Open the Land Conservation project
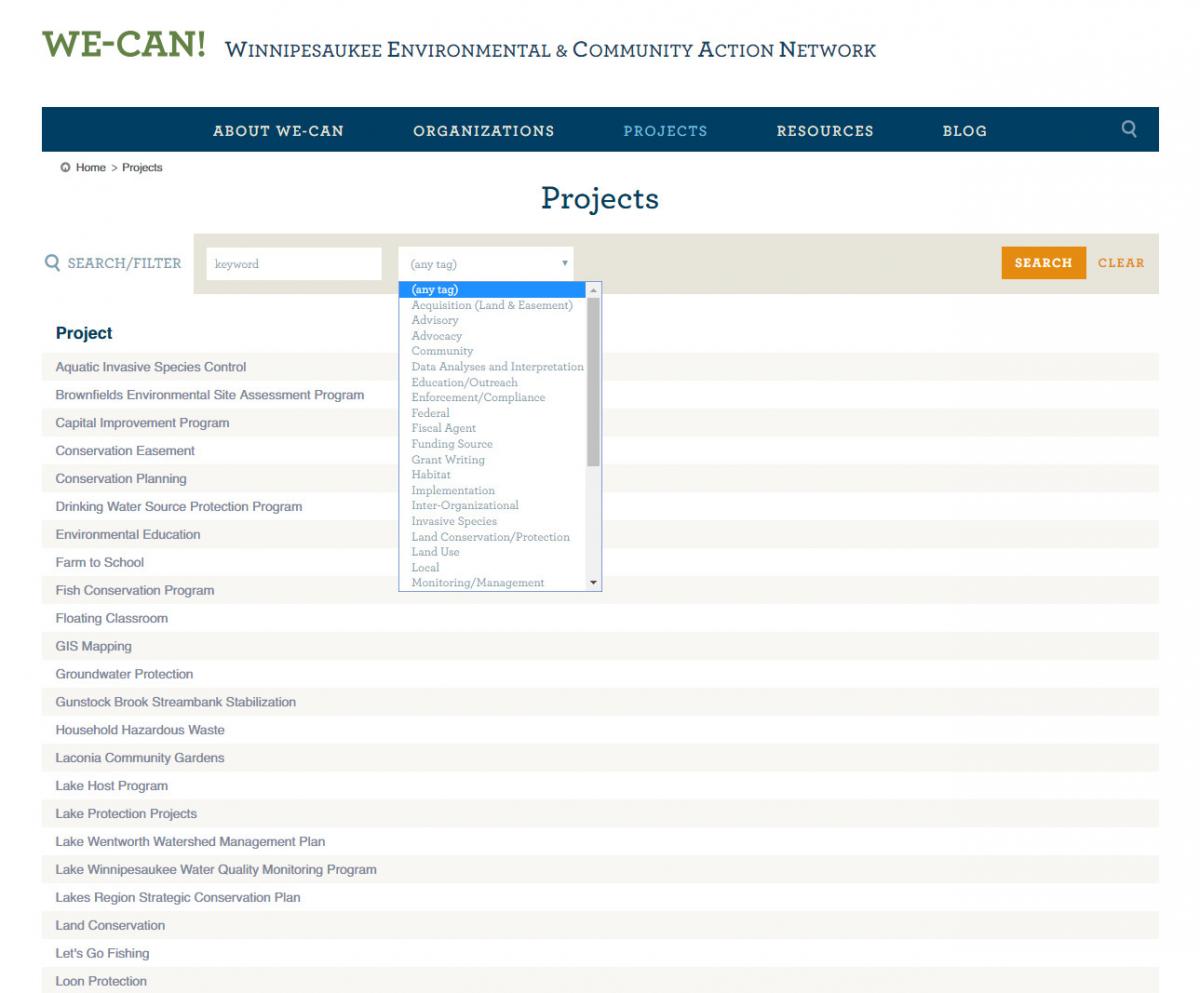The width and height of the screenshot is (1200, 993). 110,926
